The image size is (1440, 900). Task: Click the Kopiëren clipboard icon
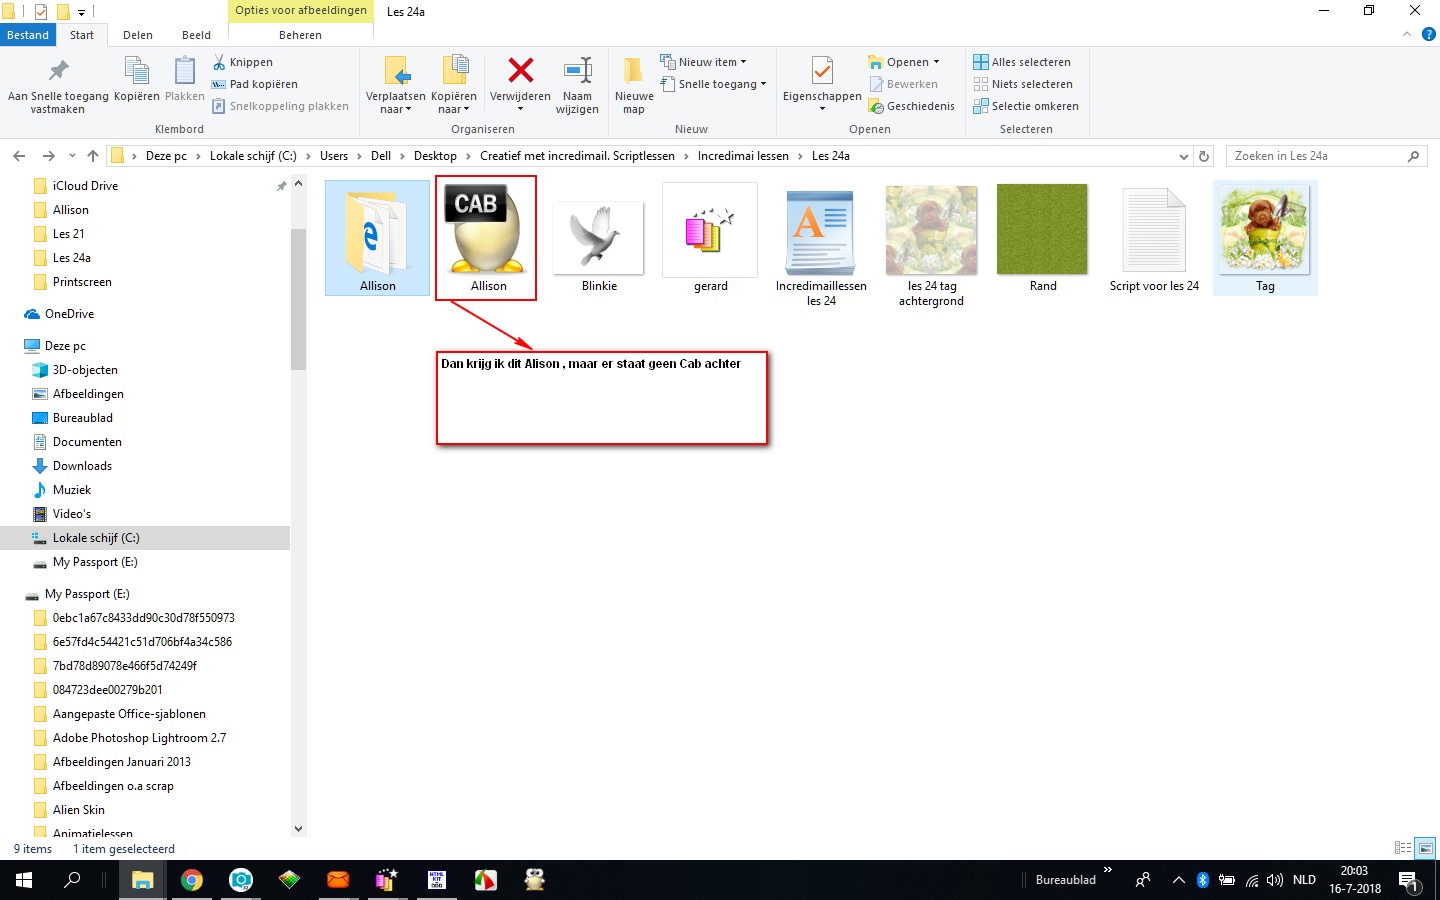coord(137,70)
